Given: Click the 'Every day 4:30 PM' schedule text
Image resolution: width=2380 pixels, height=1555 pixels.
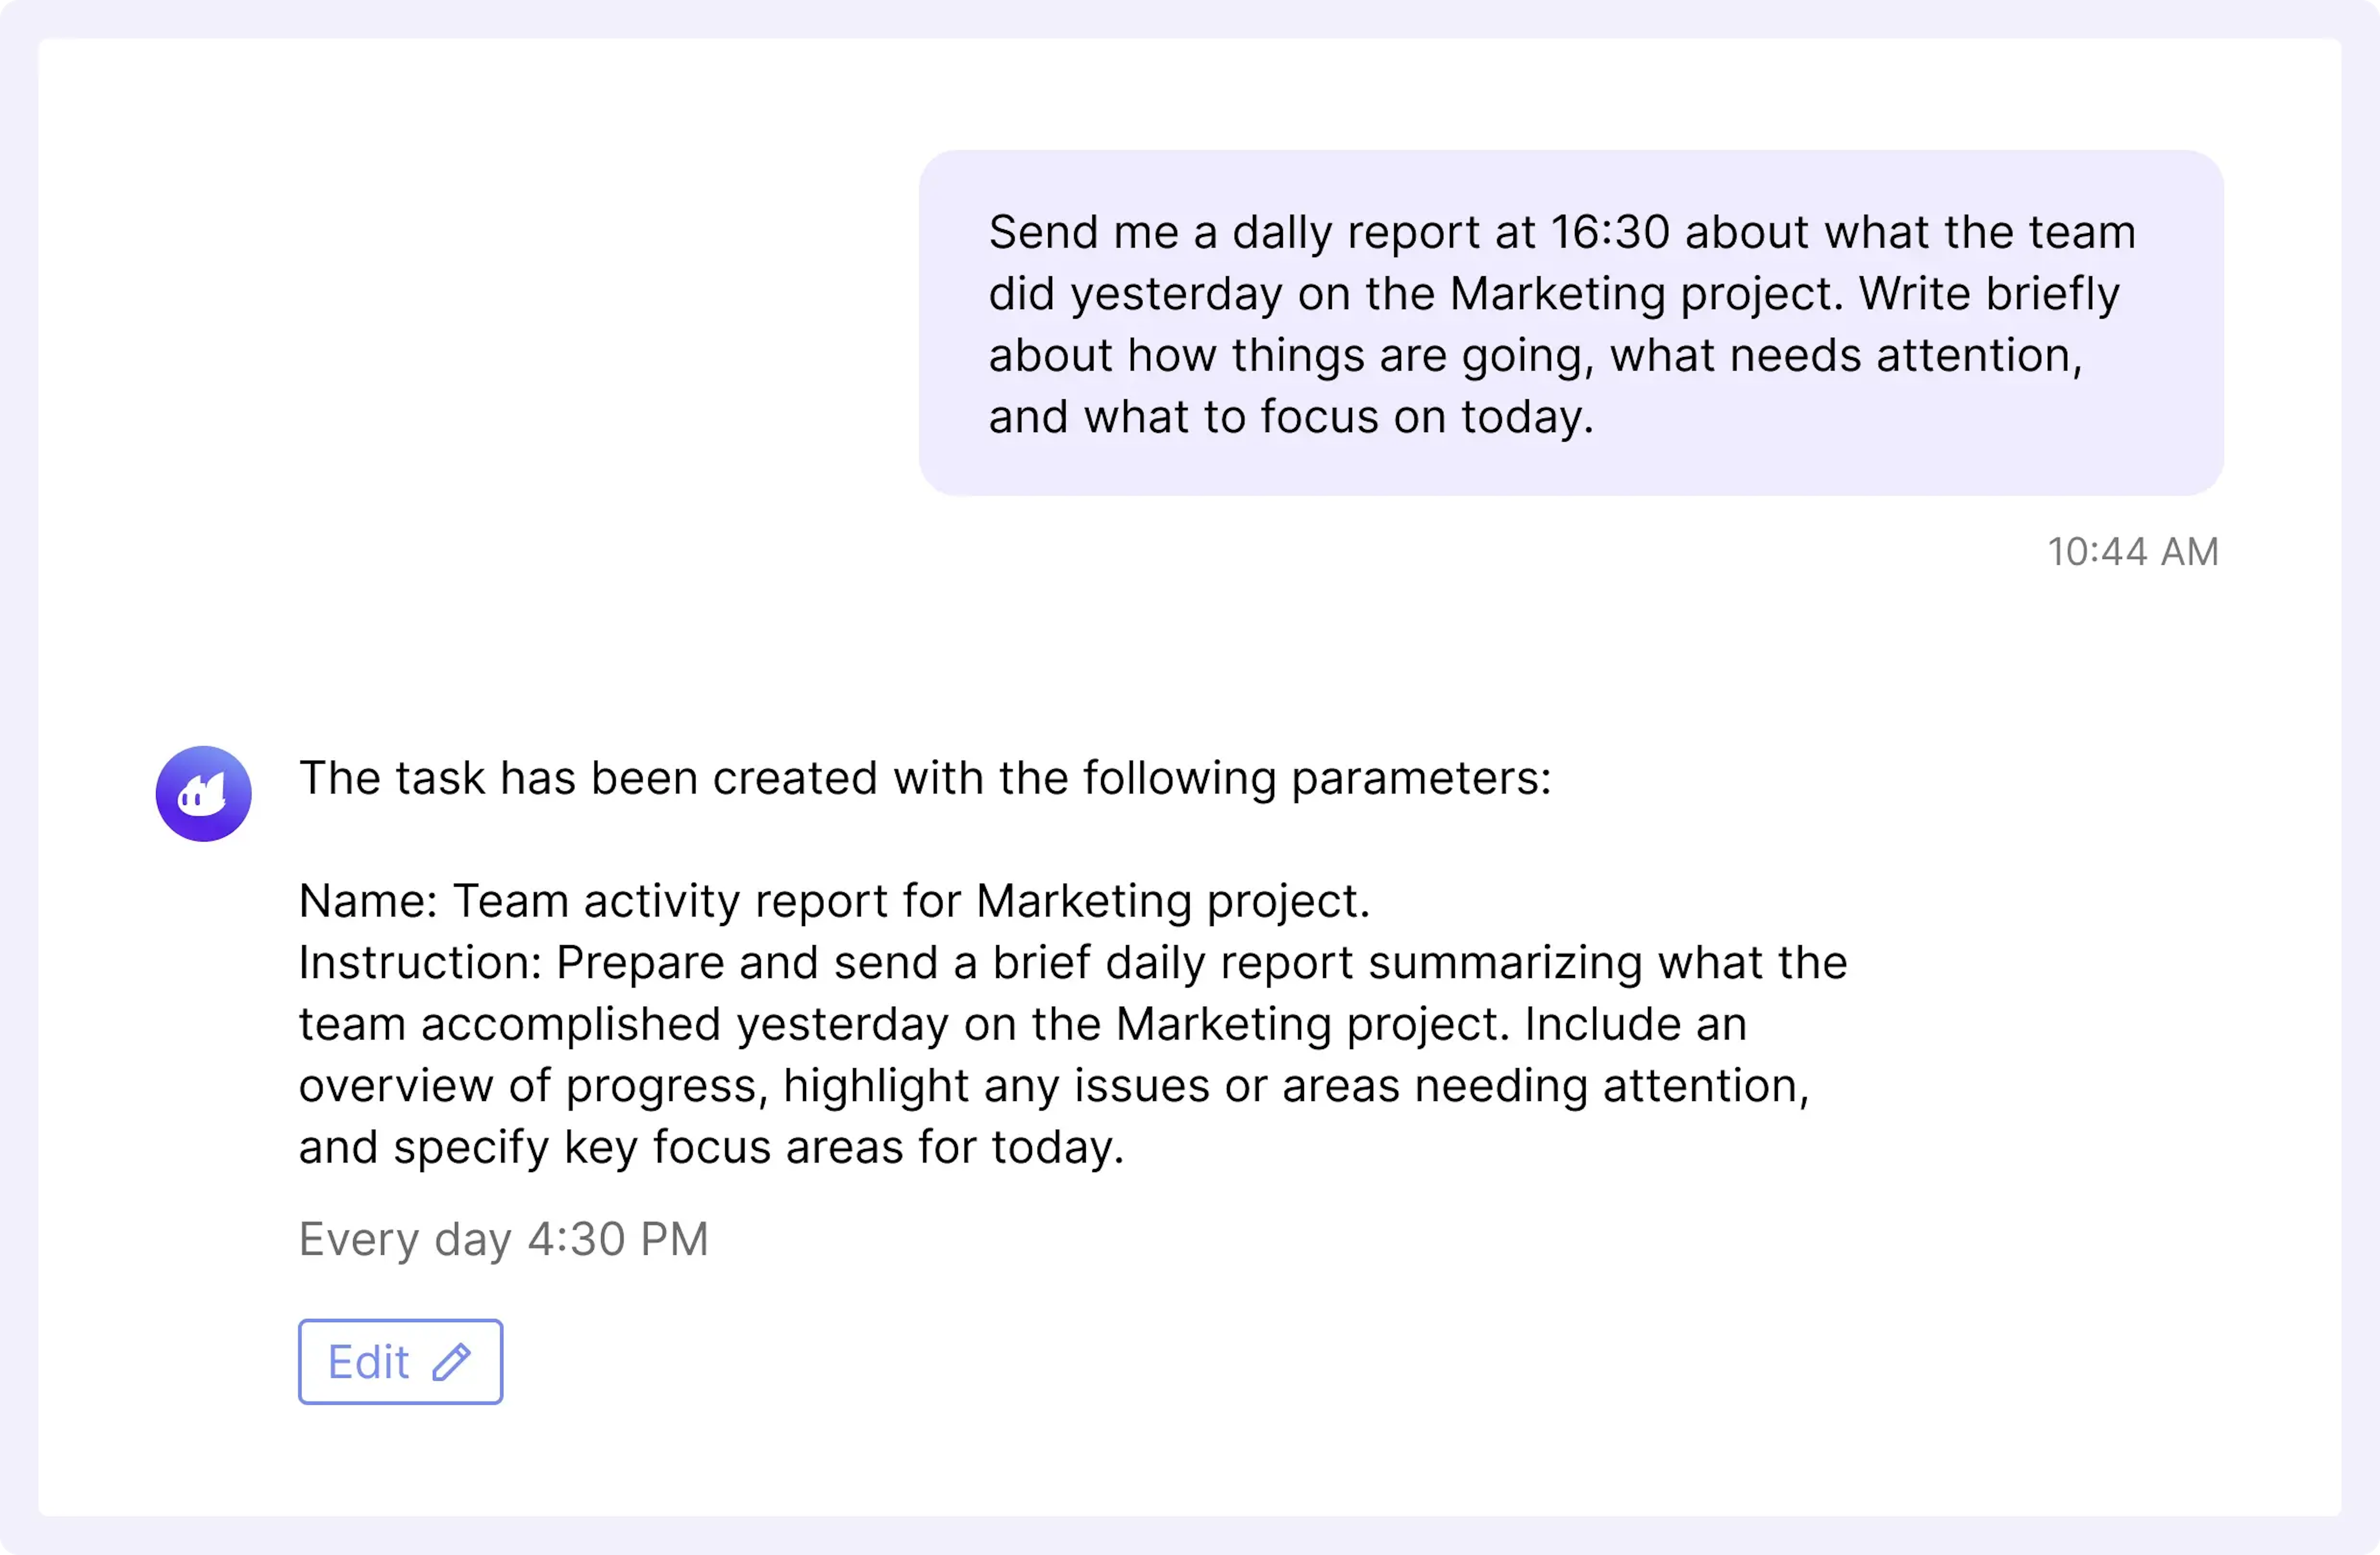Looking at the screenshot, I should [x=504, y=1239].
